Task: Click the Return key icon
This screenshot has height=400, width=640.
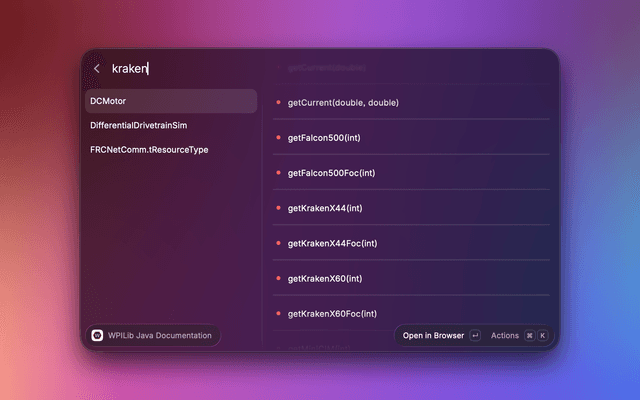Action: [x=475, y=336]
